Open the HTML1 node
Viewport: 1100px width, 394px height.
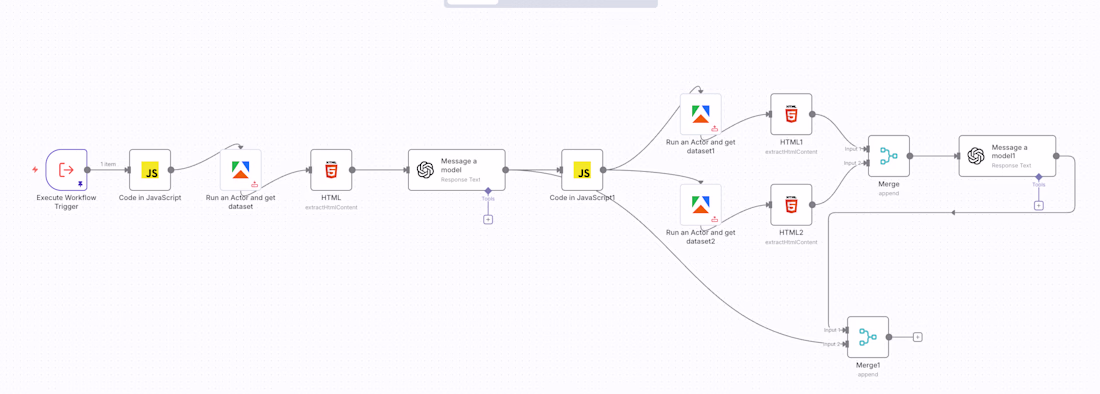pyautogui.click(x=791, y=114)
